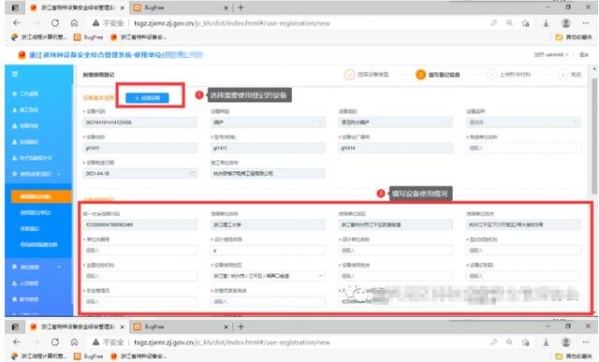The height and width of the screenshot is (362, 599).
Task: Open upper browser settings and more menu
Action: coord(586,23)
